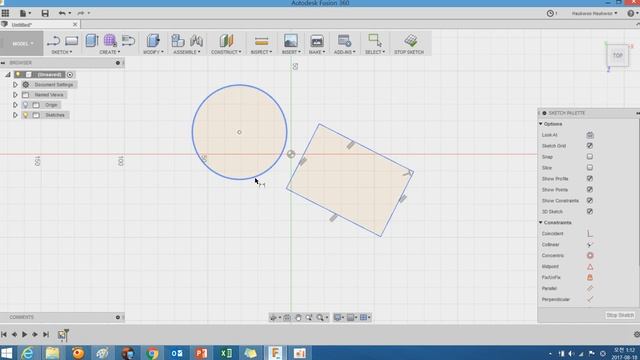This screenshot has width=640, height=360.
Task: Open Chrome from the Windows taskbar
Action: coord(152,353)
